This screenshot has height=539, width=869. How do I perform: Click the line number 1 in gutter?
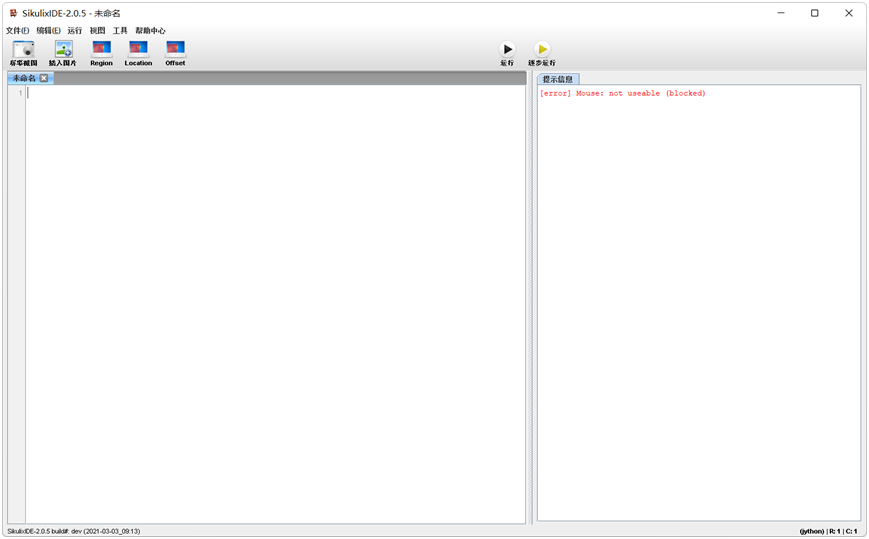point(21,93)
